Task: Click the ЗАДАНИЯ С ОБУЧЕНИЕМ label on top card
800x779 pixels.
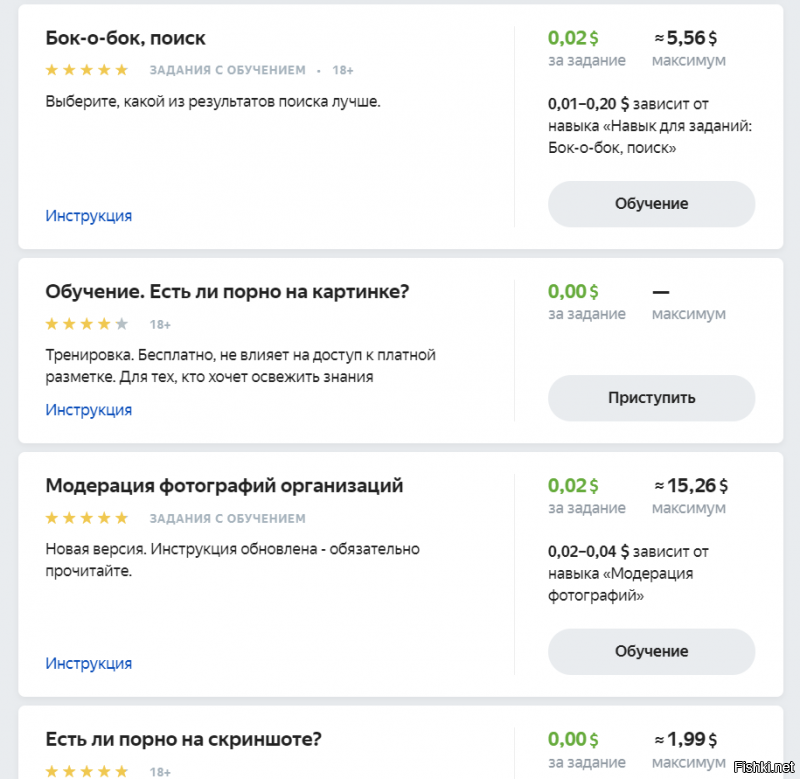Action: [228, 70]
